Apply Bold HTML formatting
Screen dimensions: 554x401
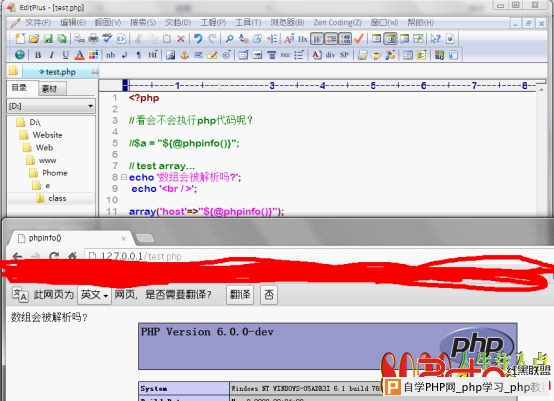pos(38,55)
